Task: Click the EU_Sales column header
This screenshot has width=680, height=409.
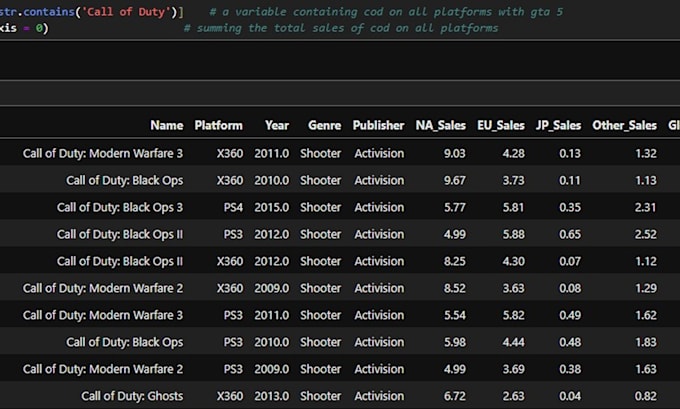Action: tap(501, 125)
